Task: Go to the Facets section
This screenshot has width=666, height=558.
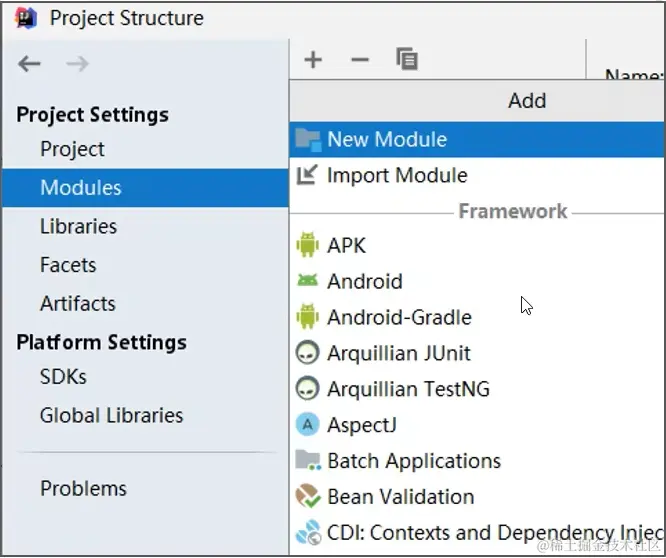Action: click(68, 265)
